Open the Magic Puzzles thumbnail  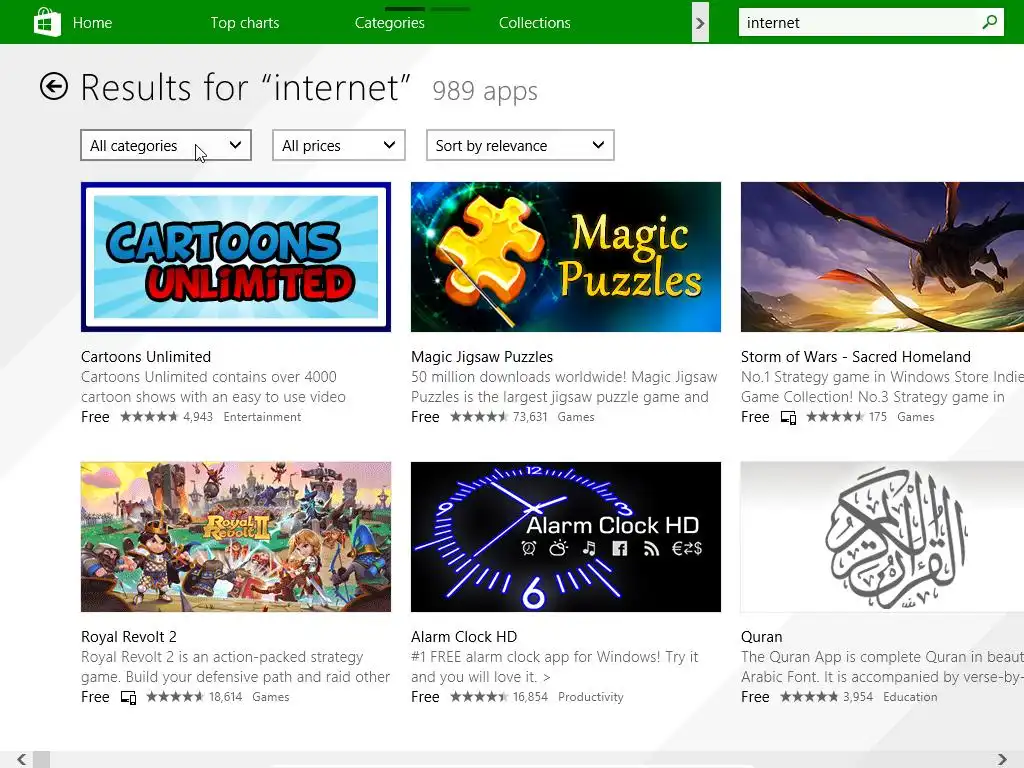[566, 257]
